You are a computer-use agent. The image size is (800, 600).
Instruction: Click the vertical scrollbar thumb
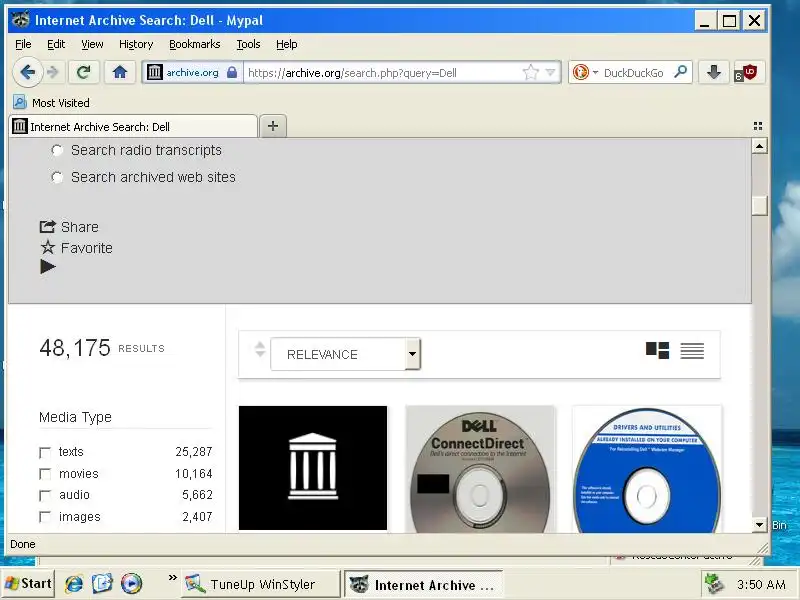(759, 205)
